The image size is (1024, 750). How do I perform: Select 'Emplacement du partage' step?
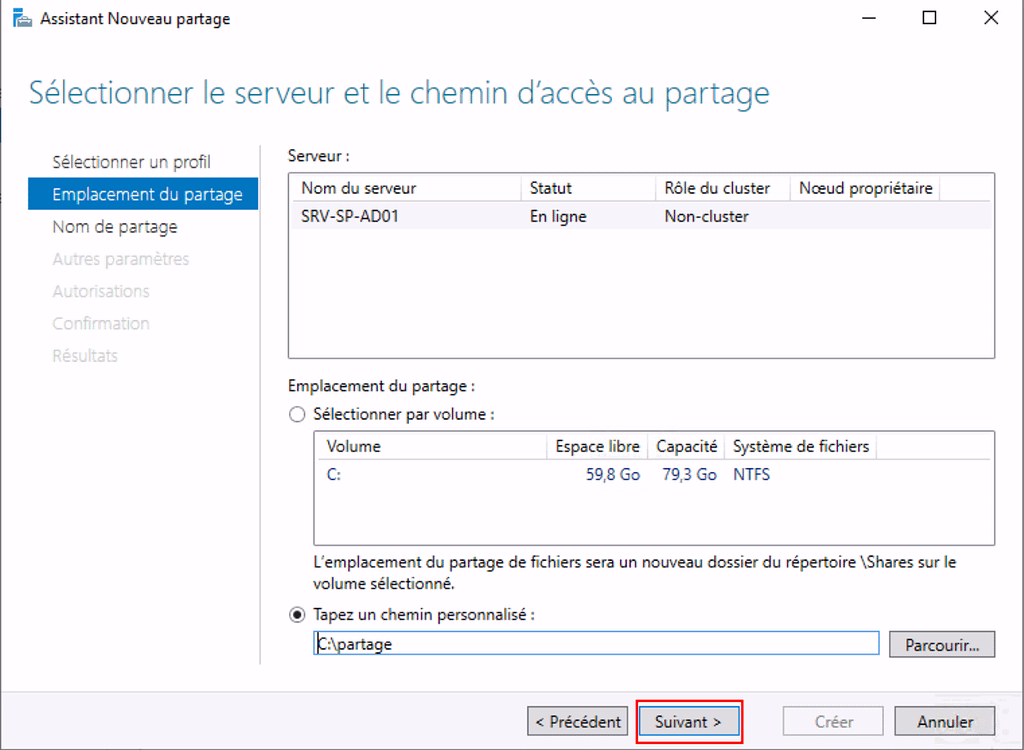tap(146, 194)
